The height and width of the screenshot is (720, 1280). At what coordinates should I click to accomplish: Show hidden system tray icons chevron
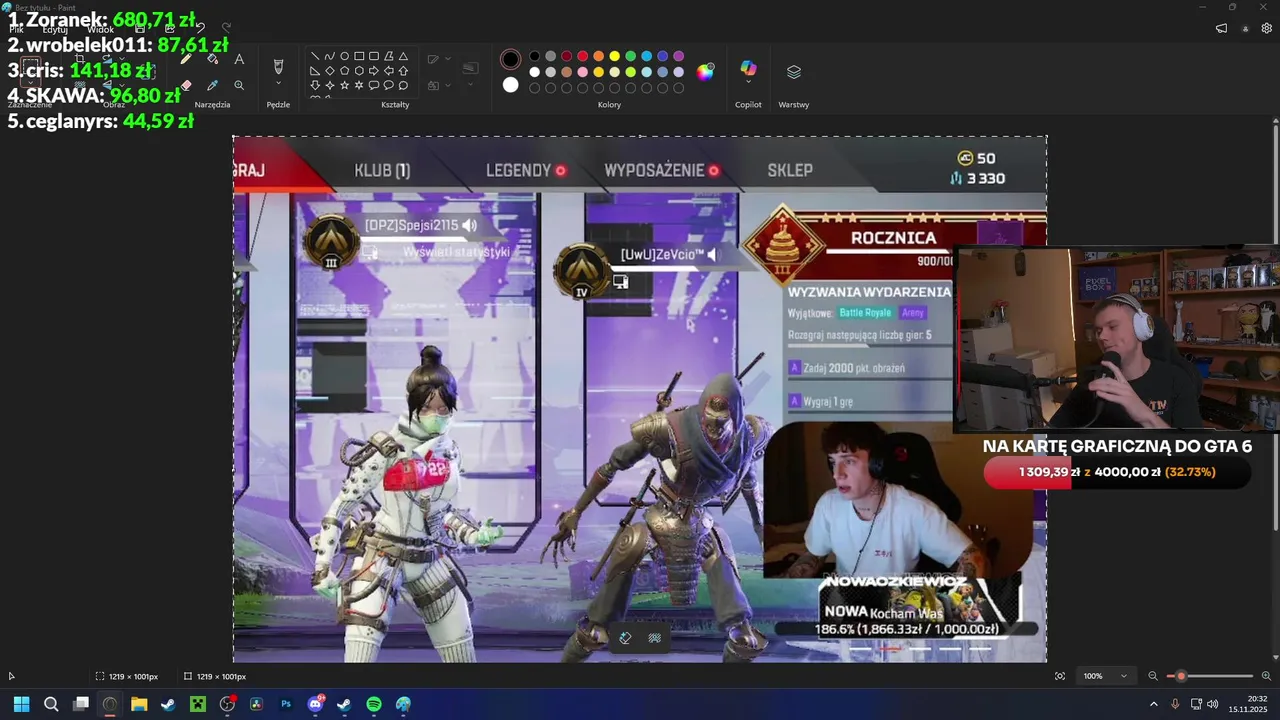coord(1154,704)
